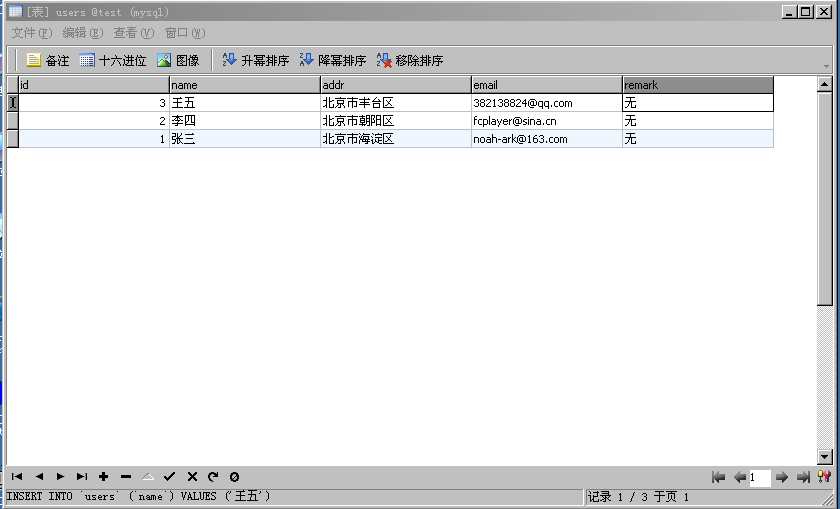Click the vertical scrollbar thumb
Image resolution: width=840 pixels, height=509 pixels.
[x=824, y=199]
